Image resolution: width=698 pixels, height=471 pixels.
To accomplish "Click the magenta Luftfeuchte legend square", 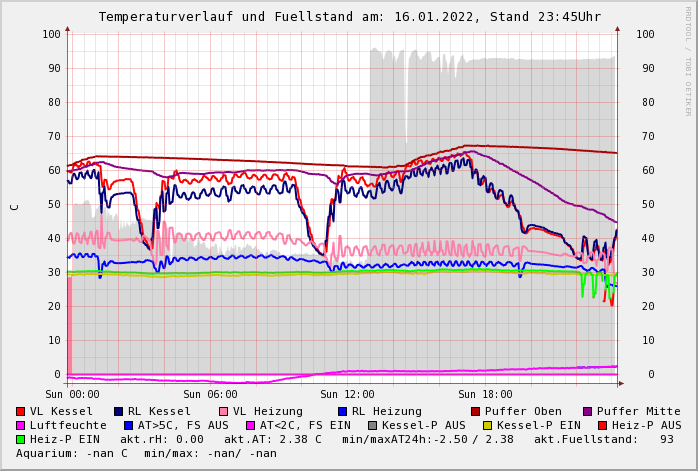I will click(20, 426).
